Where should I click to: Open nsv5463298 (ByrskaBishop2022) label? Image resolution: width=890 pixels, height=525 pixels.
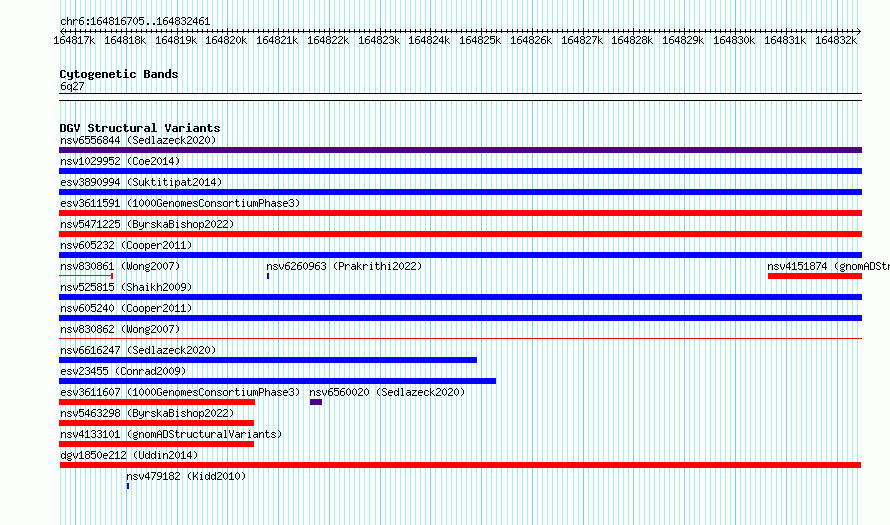(x=147, y=413)
